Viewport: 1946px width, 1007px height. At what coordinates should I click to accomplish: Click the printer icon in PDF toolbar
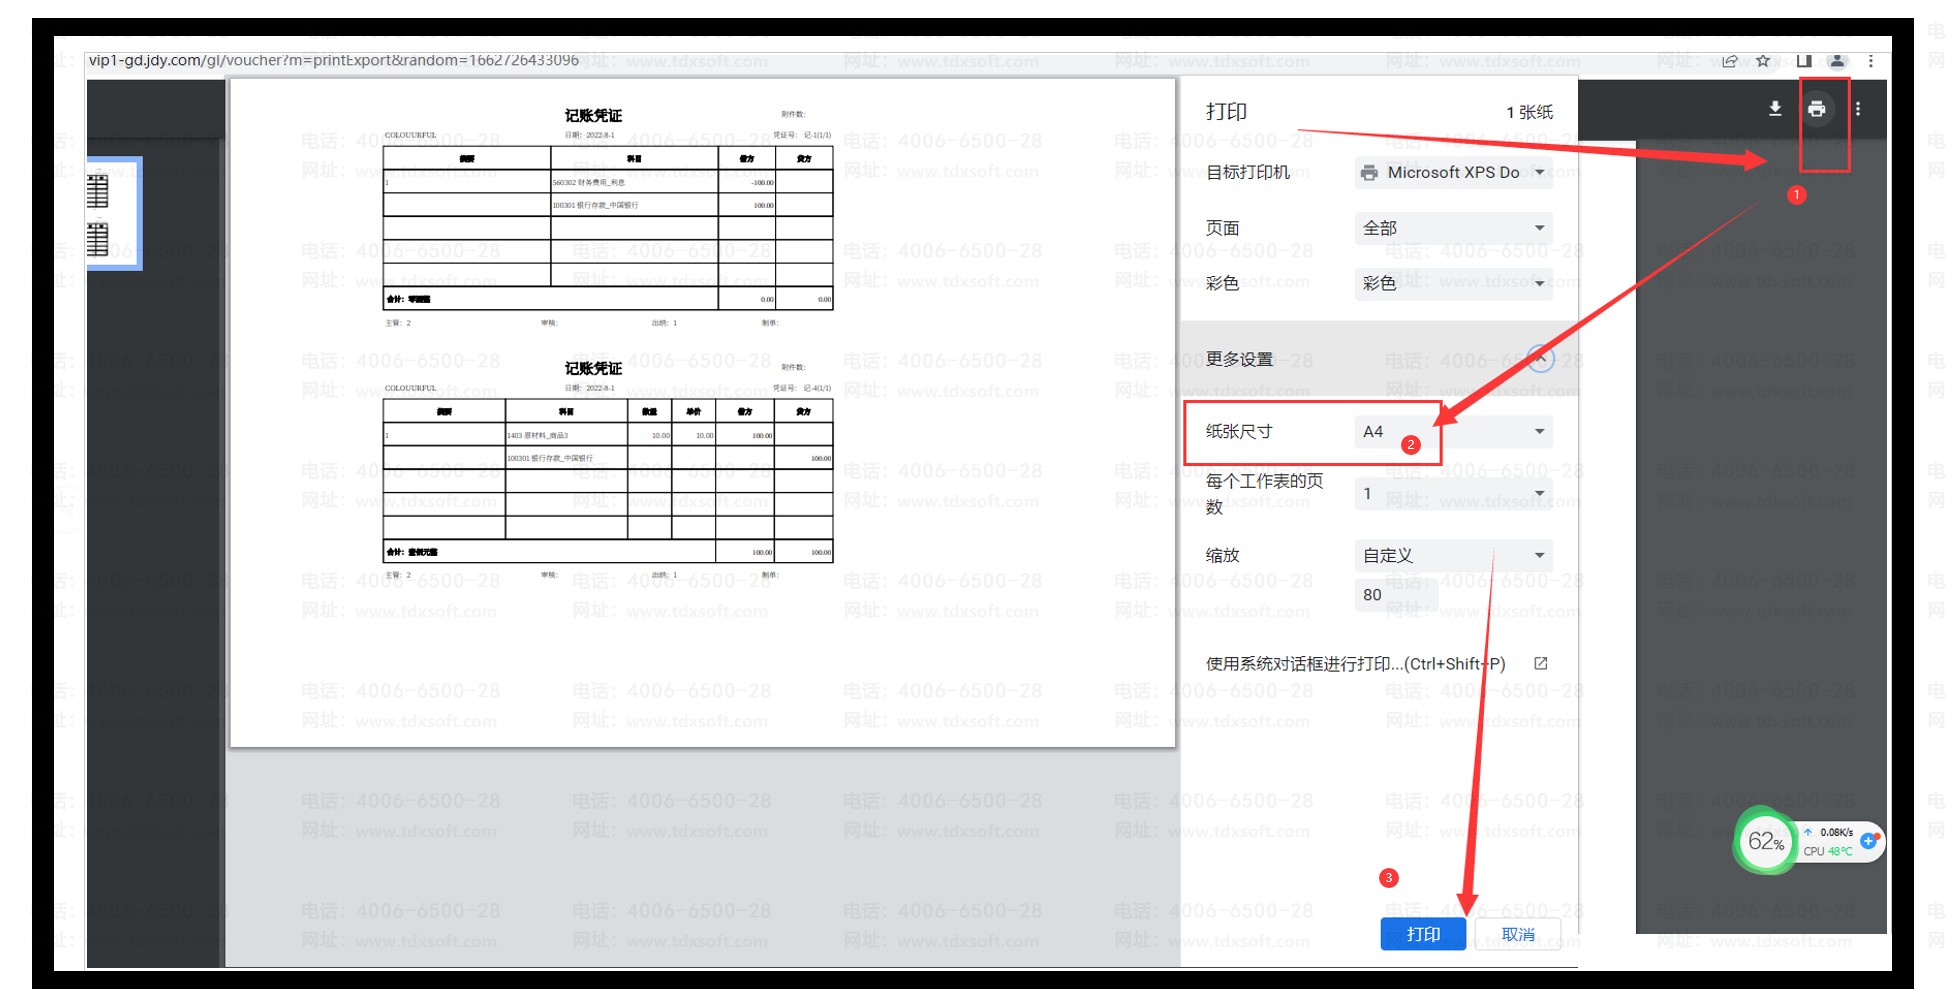point(1816,109)
